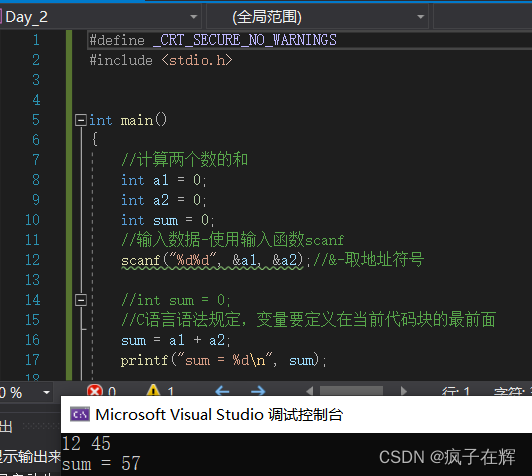Click the _CRT_SECURE_NO_WARNINGS define line
The height and width of the screenshot is (476, 532).
click(213, 40)
